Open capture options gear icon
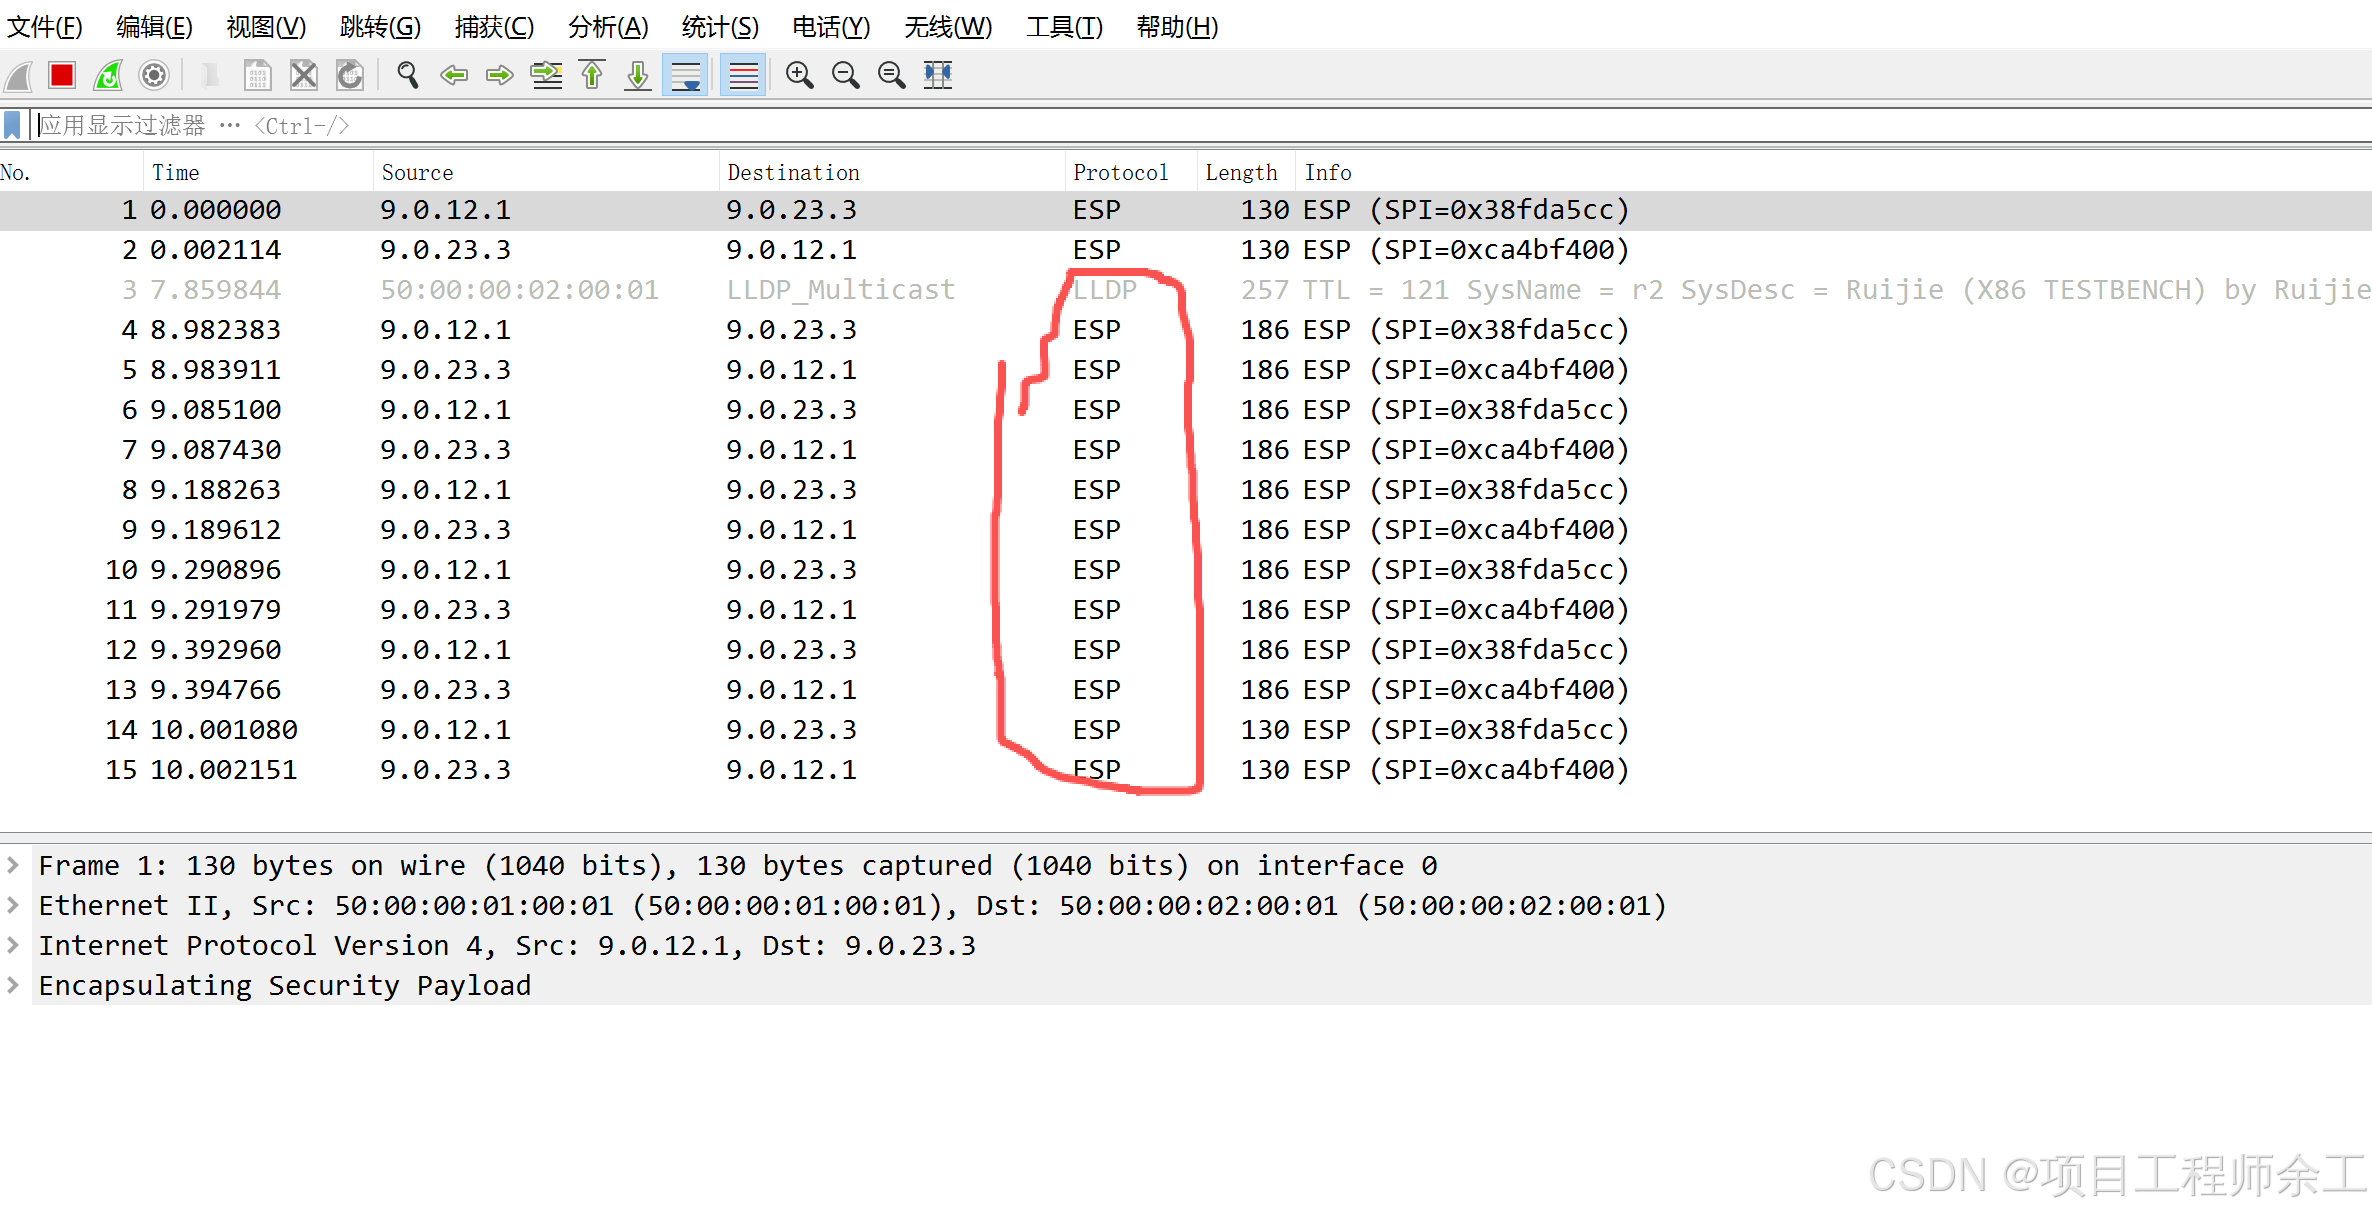This screenshot has height=1214, width=2372. pyautogui.click(x=154, y=75)
